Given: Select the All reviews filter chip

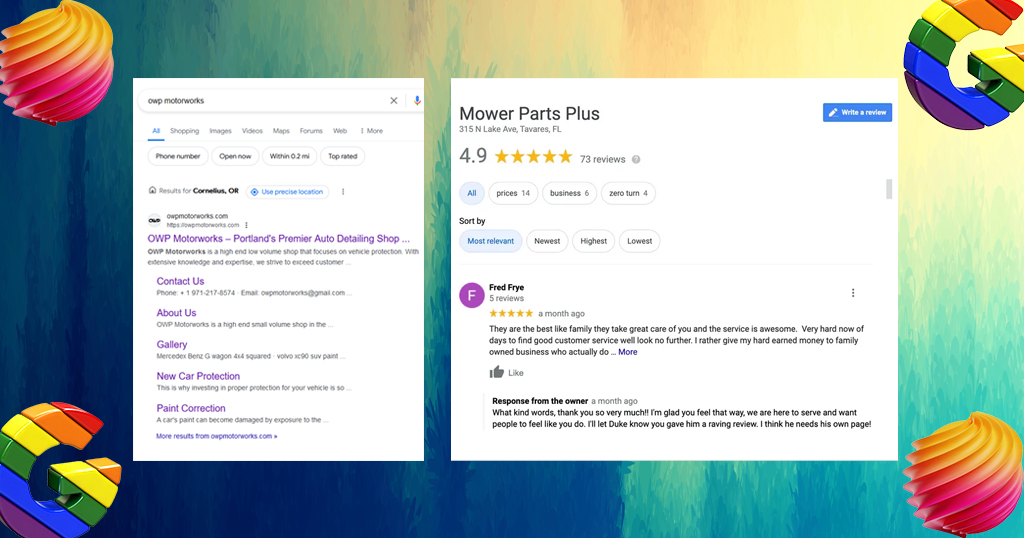Looking at the screenshot, I should click(472, 193).
